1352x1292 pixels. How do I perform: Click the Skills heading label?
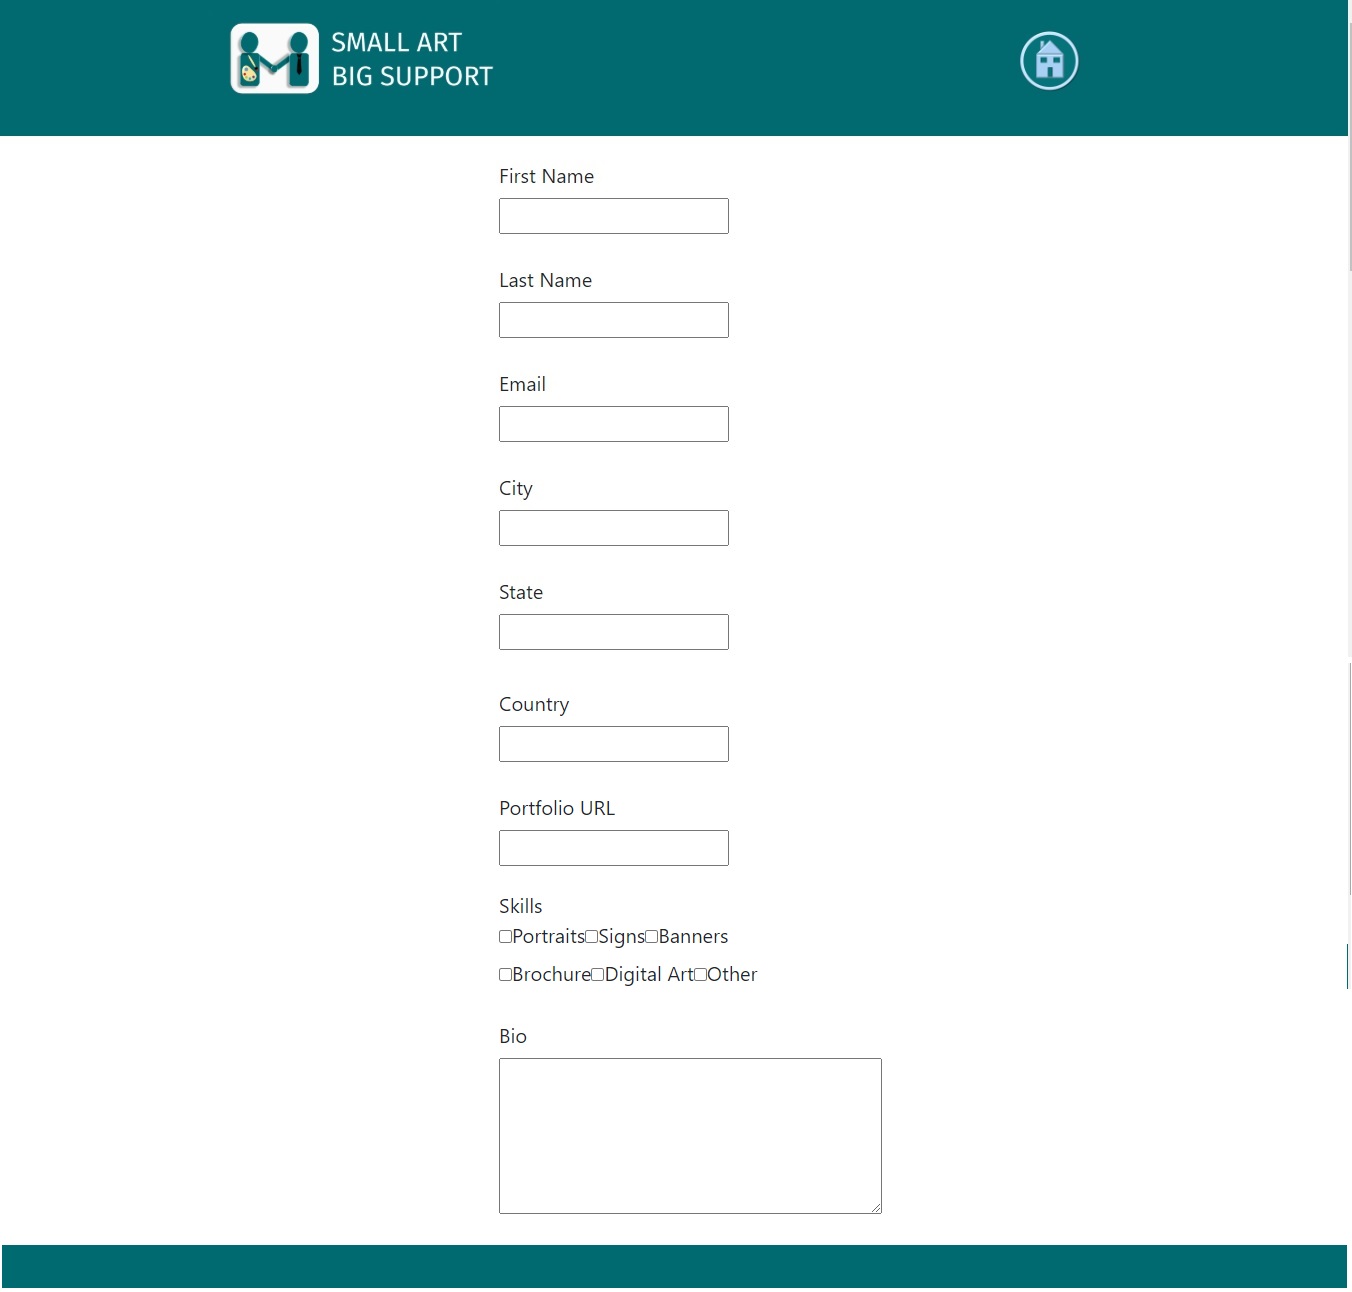point(520,906)
